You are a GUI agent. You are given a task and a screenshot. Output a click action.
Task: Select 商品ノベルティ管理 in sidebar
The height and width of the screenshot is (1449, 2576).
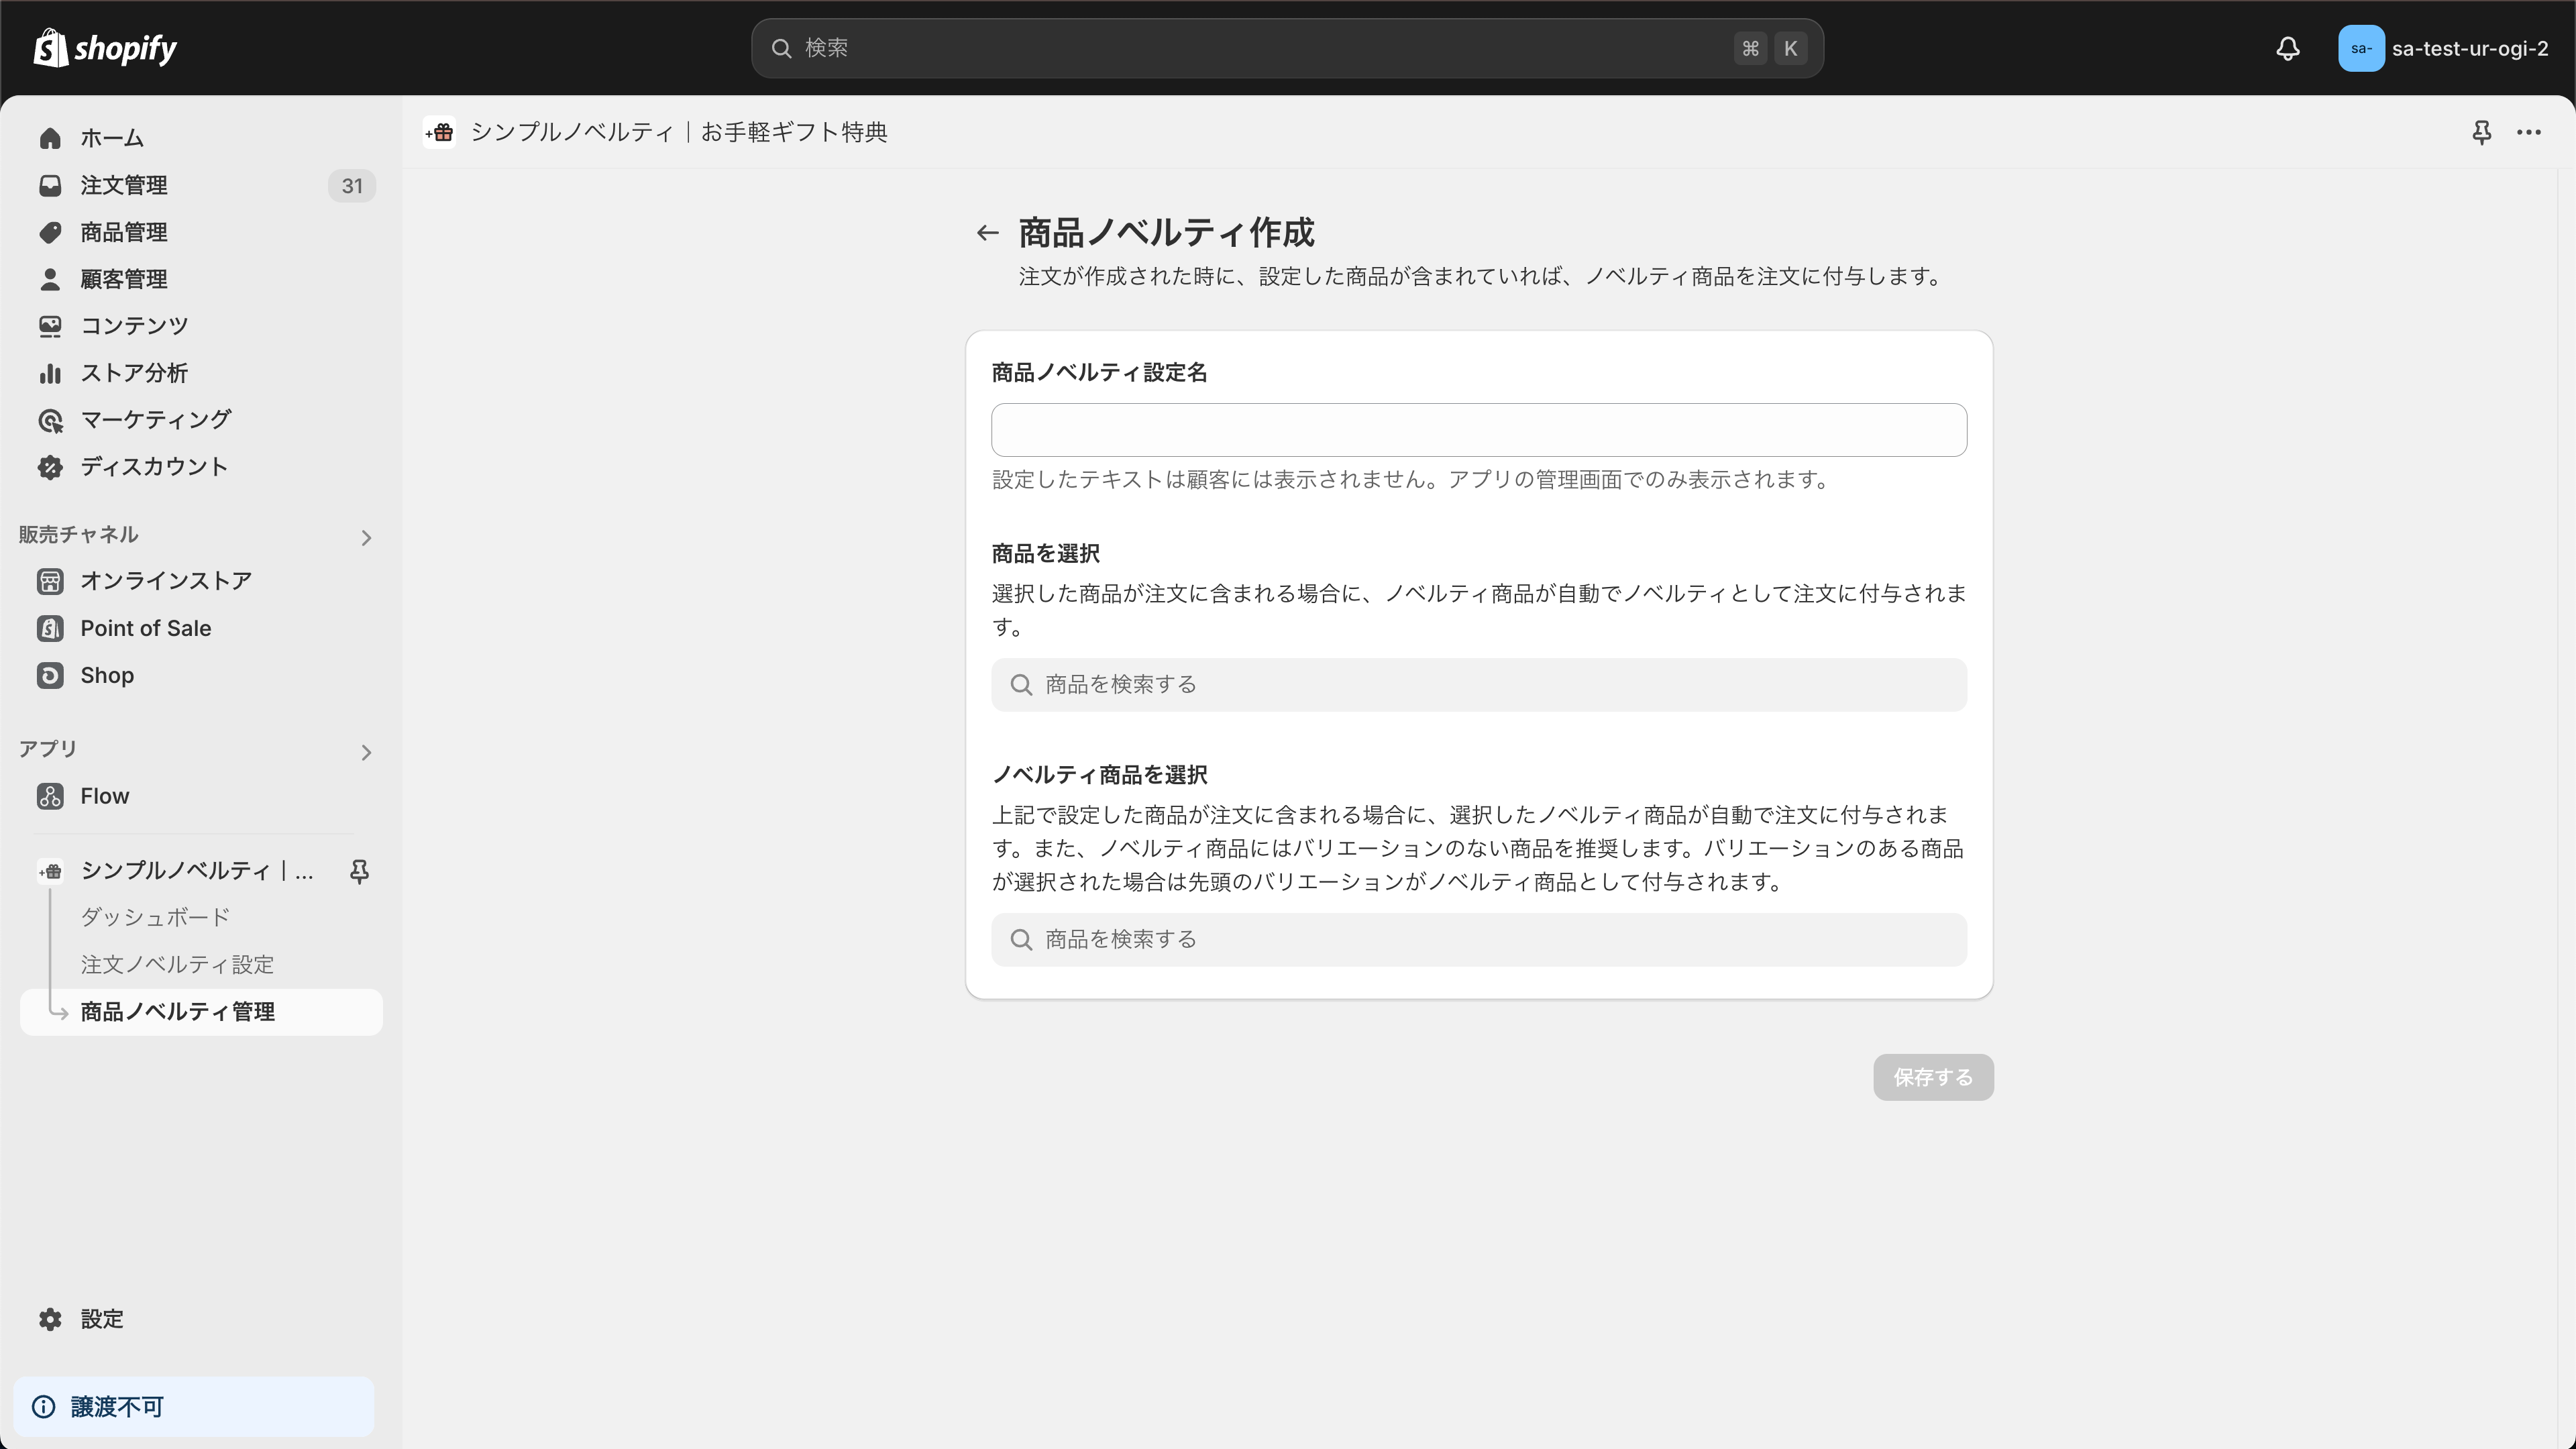177,1011
